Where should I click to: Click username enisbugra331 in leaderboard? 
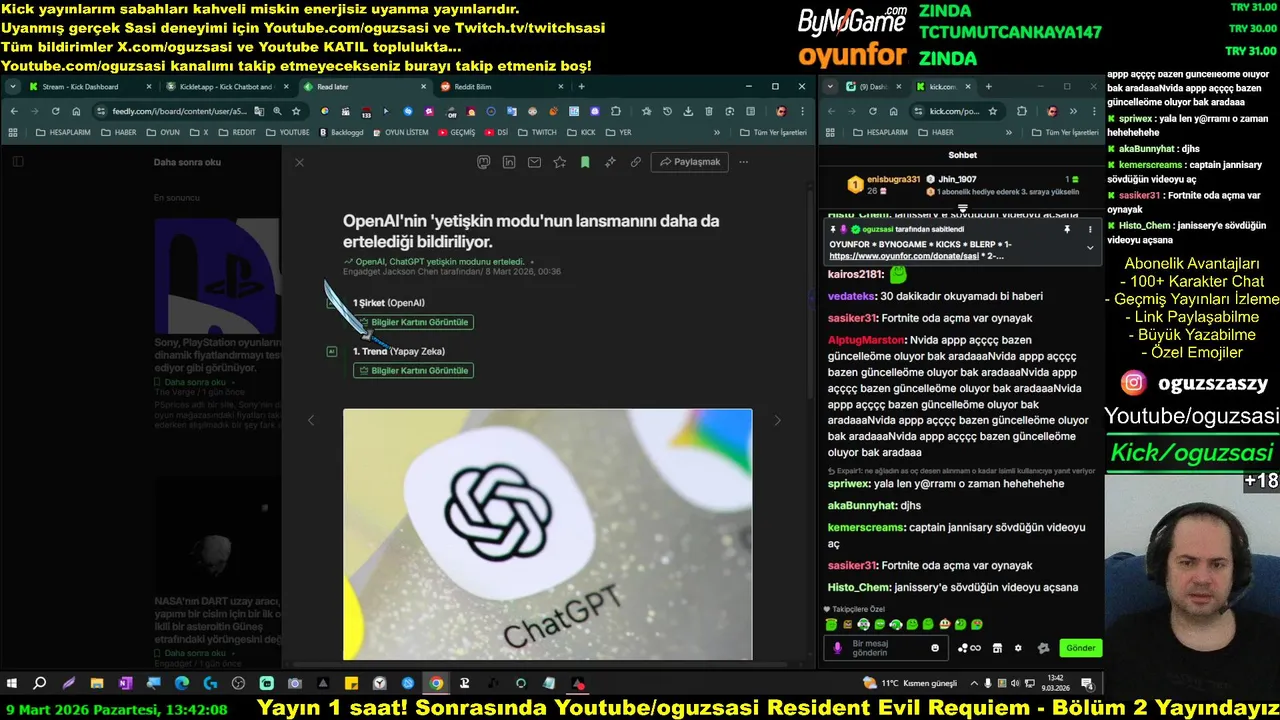coord(893,179)
